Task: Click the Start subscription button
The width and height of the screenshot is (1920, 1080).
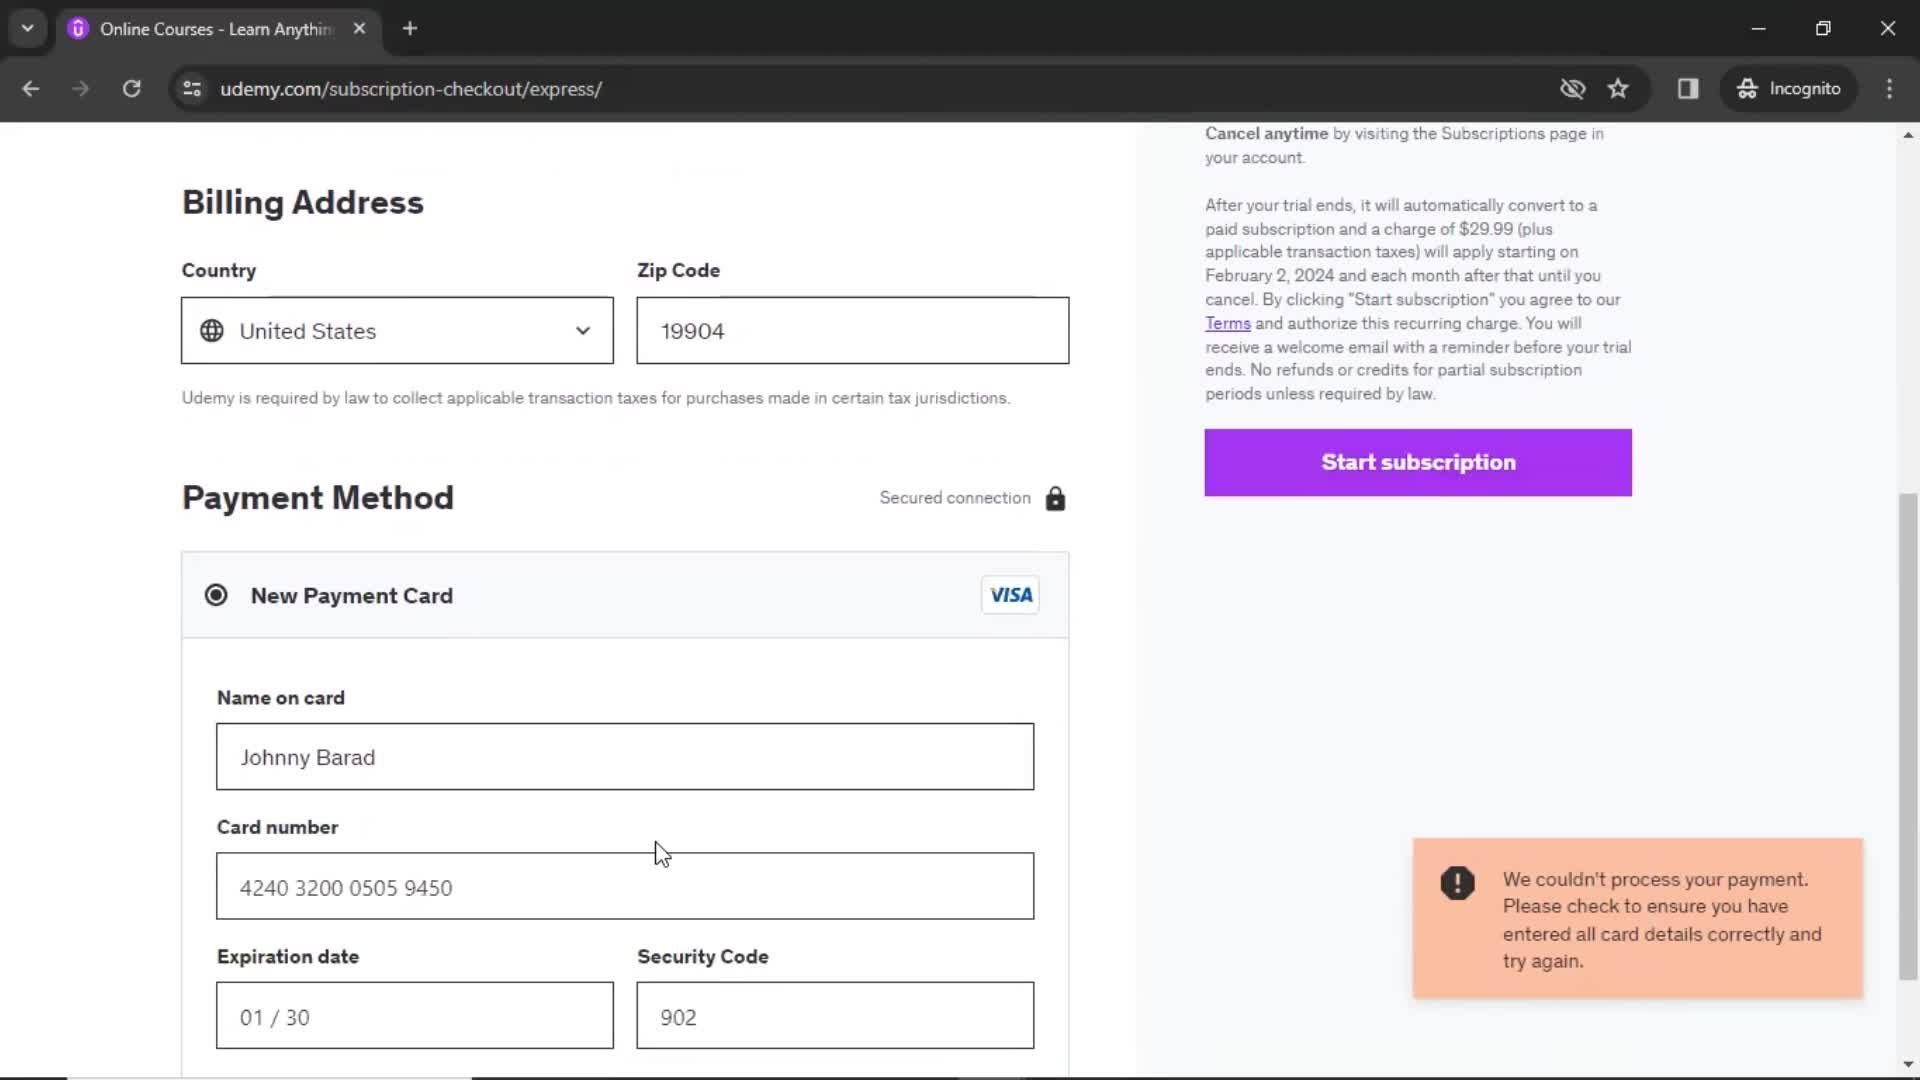Action: tap(1419, 462)
